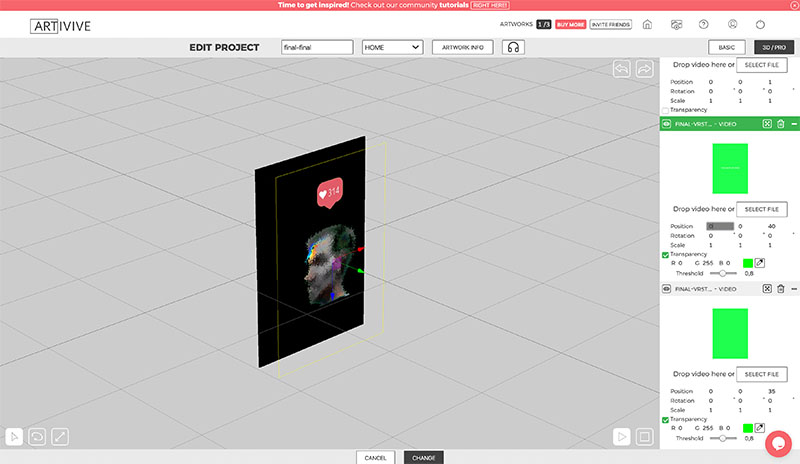Open the HOME dropdown
Screen dimensions: 800x464
(x=392, y=47)
